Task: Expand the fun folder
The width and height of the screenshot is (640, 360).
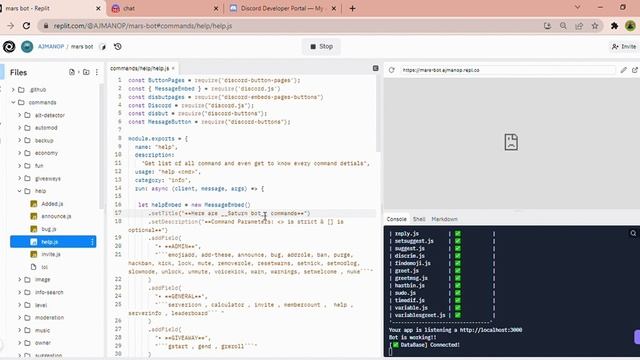Action: (19, 166)
